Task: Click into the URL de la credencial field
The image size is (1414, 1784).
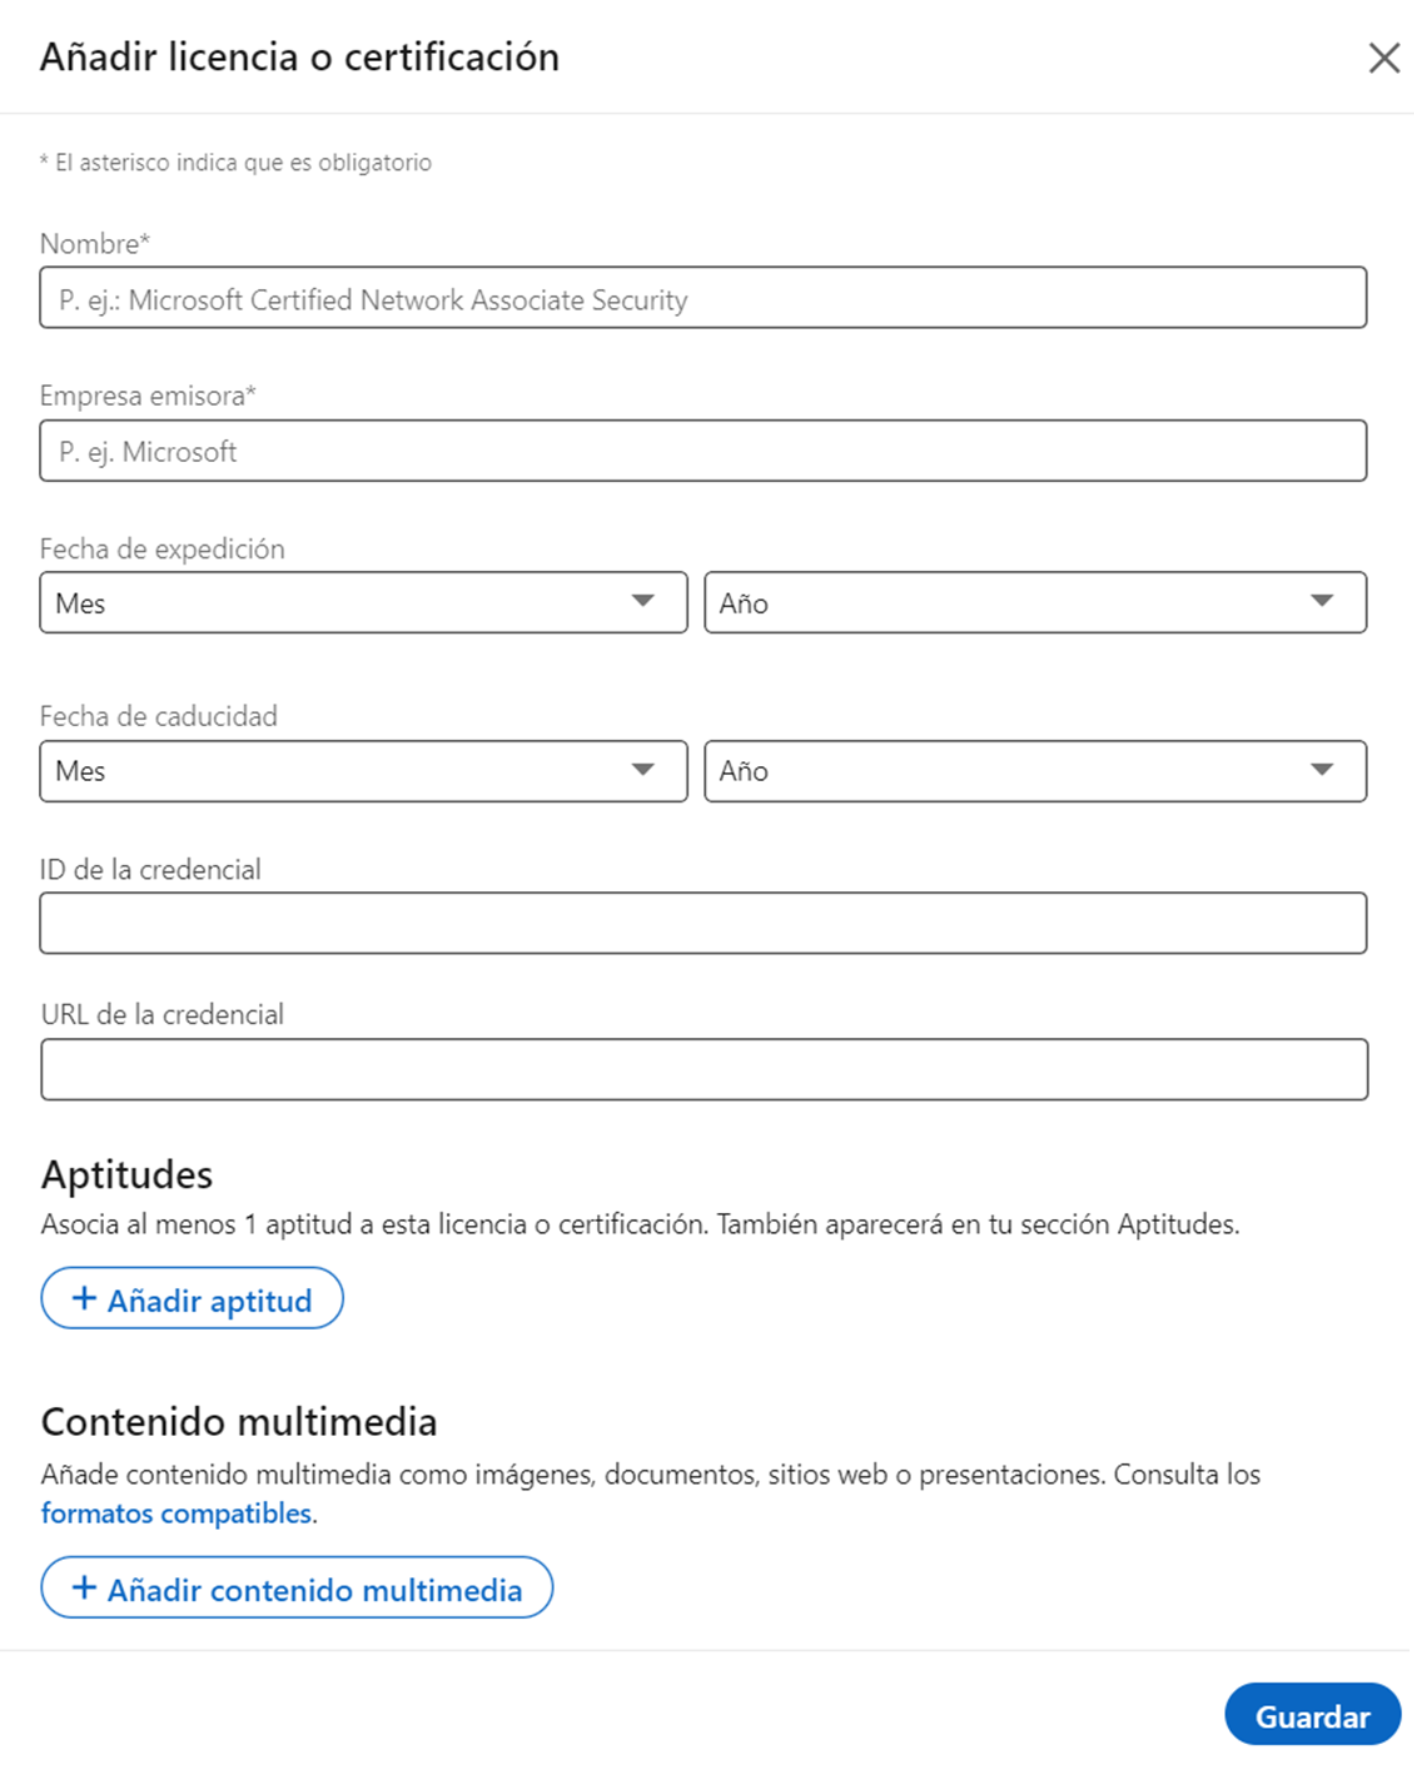Action: click(703, 1069)
